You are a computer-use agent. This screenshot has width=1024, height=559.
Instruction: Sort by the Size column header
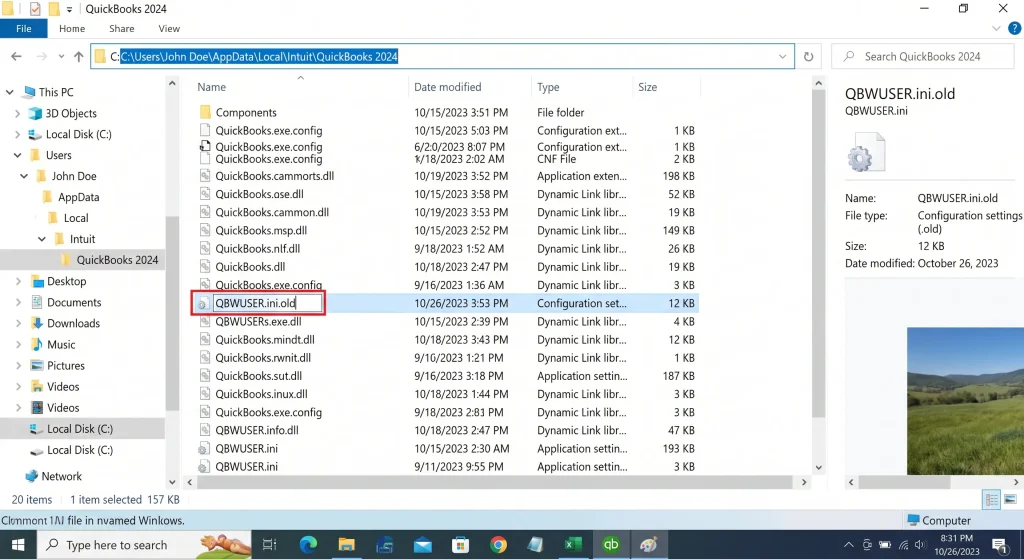coord(647,87)
